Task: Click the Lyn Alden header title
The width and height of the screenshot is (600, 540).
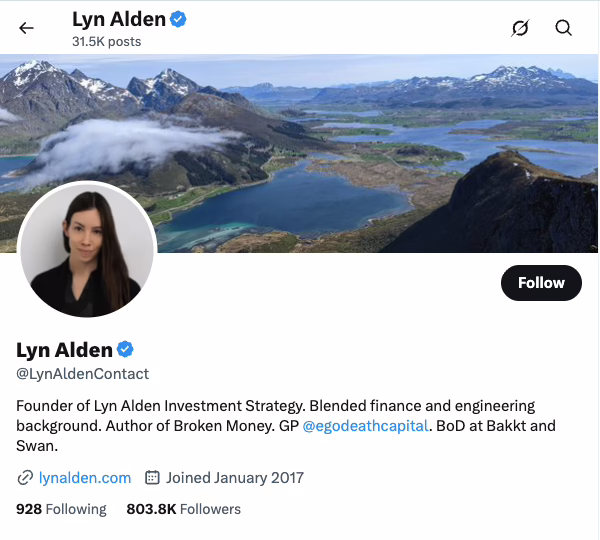Action: [x=119, y=19]
